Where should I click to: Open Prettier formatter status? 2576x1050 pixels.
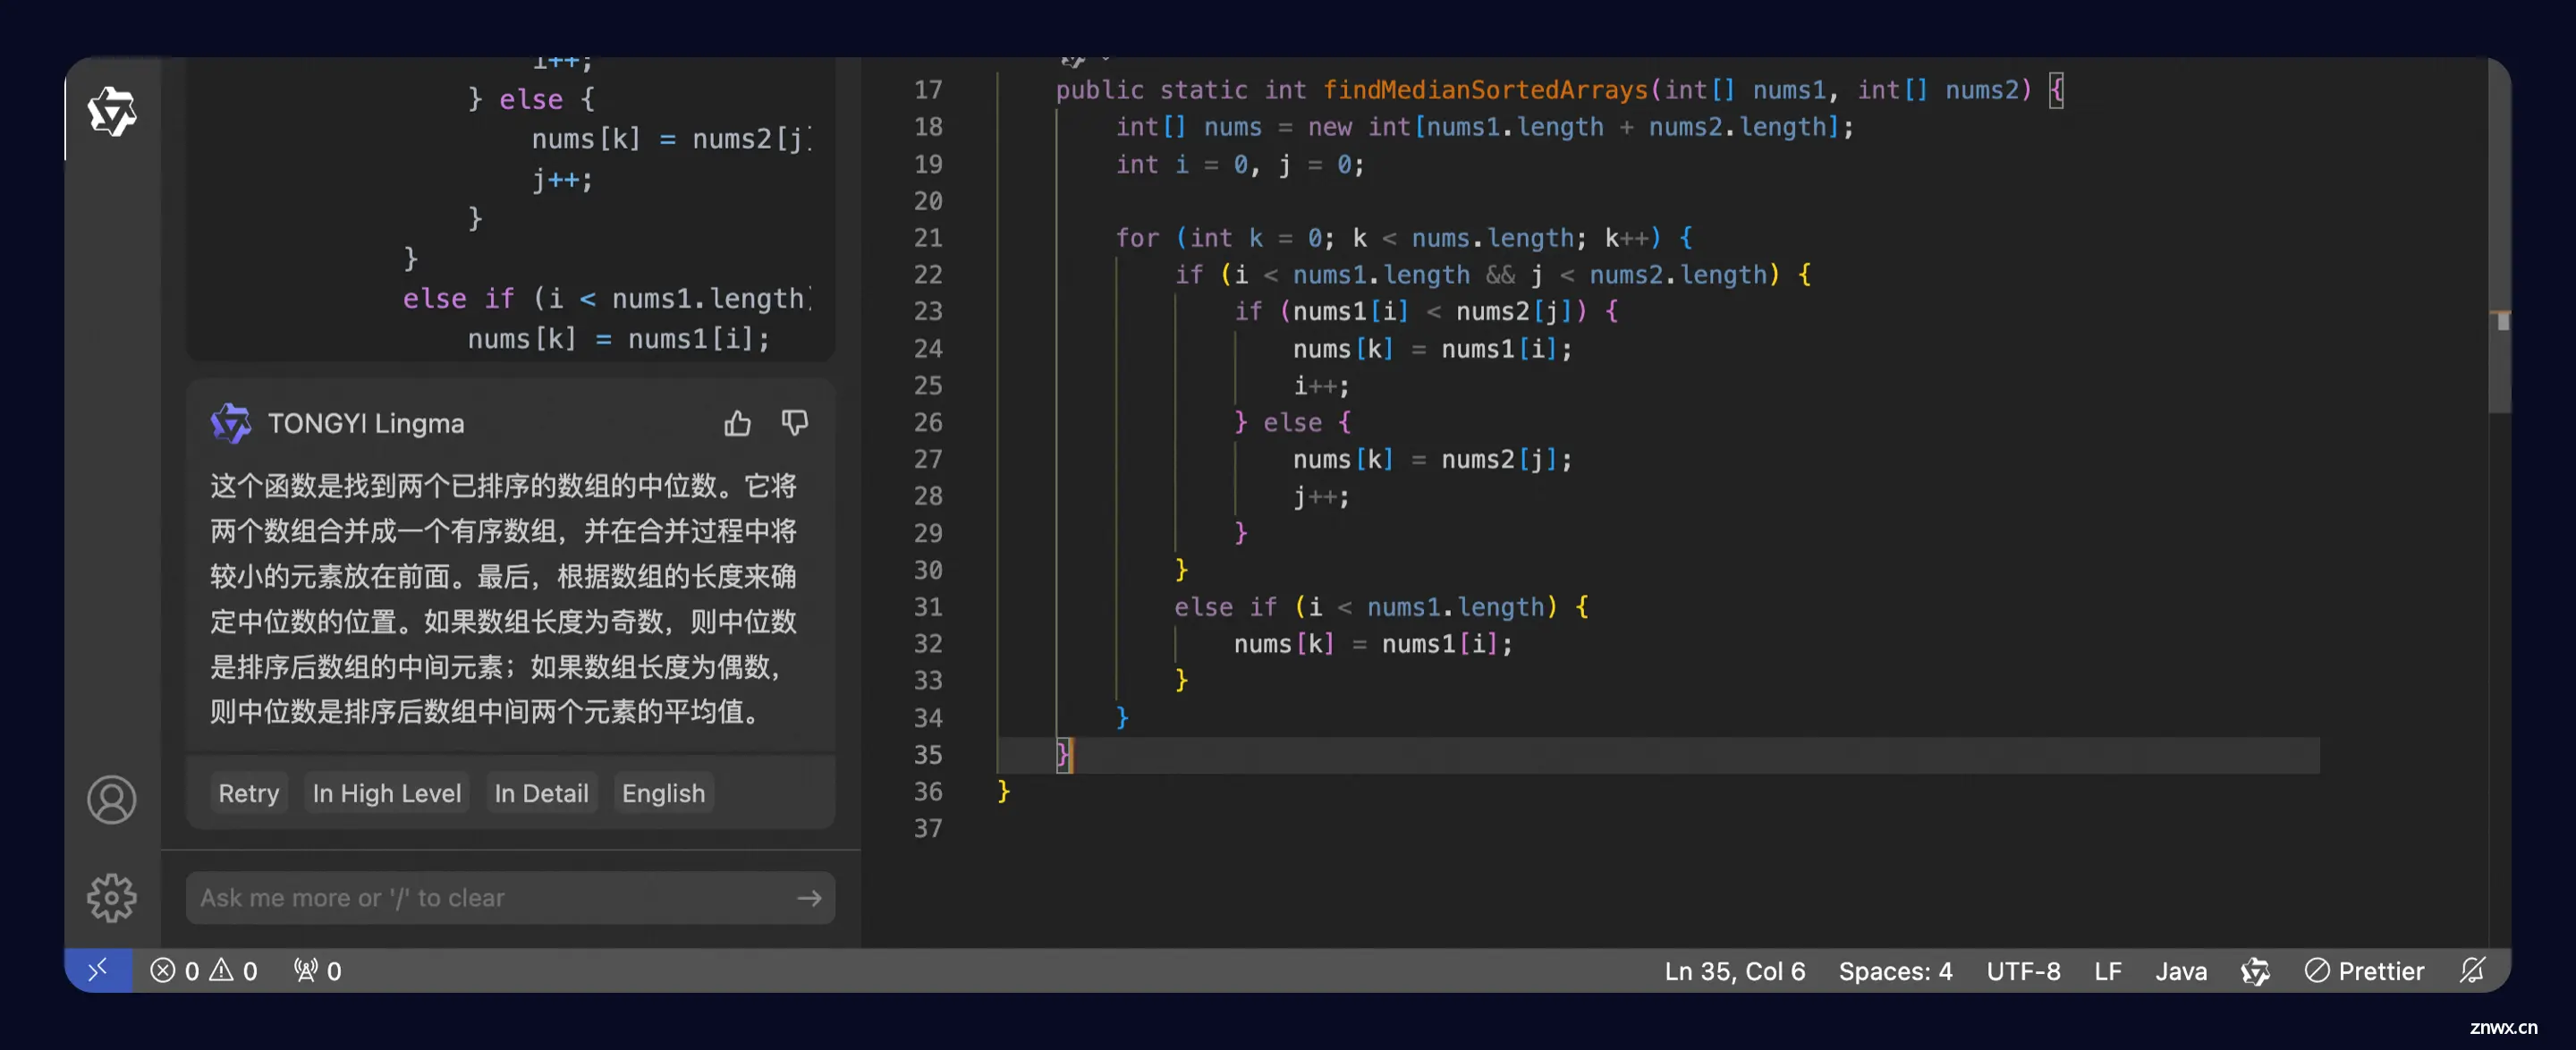[x=2364, y=971]
